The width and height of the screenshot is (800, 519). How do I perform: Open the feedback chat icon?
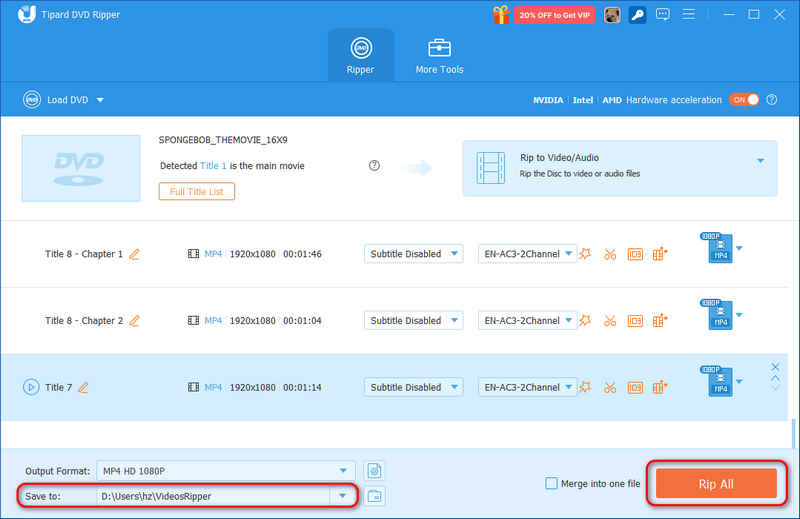[663, 14]
